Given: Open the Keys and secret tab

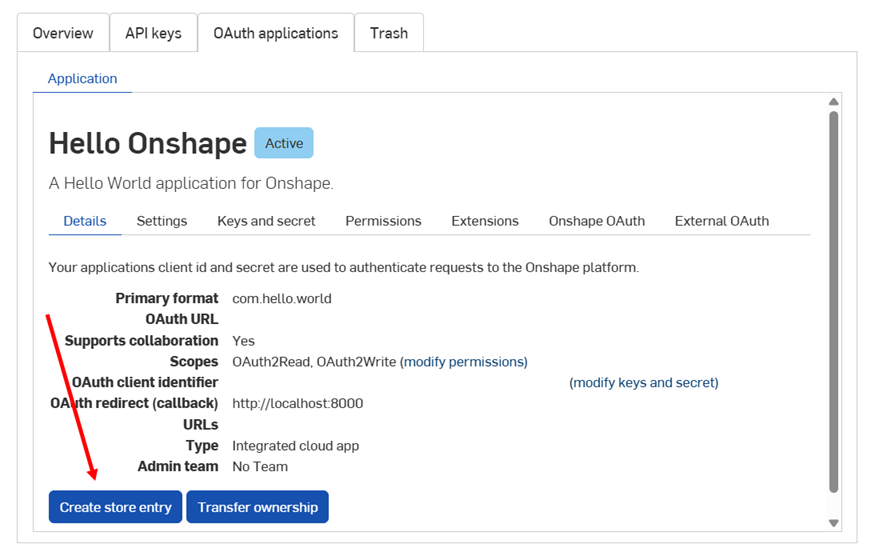Looking at the screenshot, I should click(x=266, y=221).
